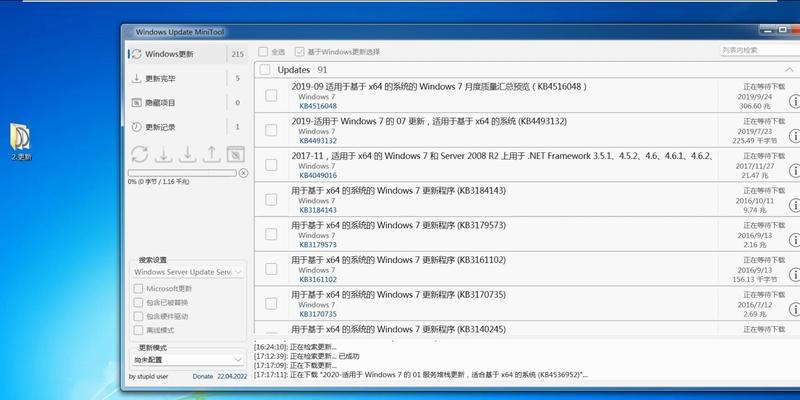Viewport: 800px width, 400px height.
Task: Open the 'Windows Server Update Serv' dropdown
Action: pyautogui.click(x=188, y=272)
